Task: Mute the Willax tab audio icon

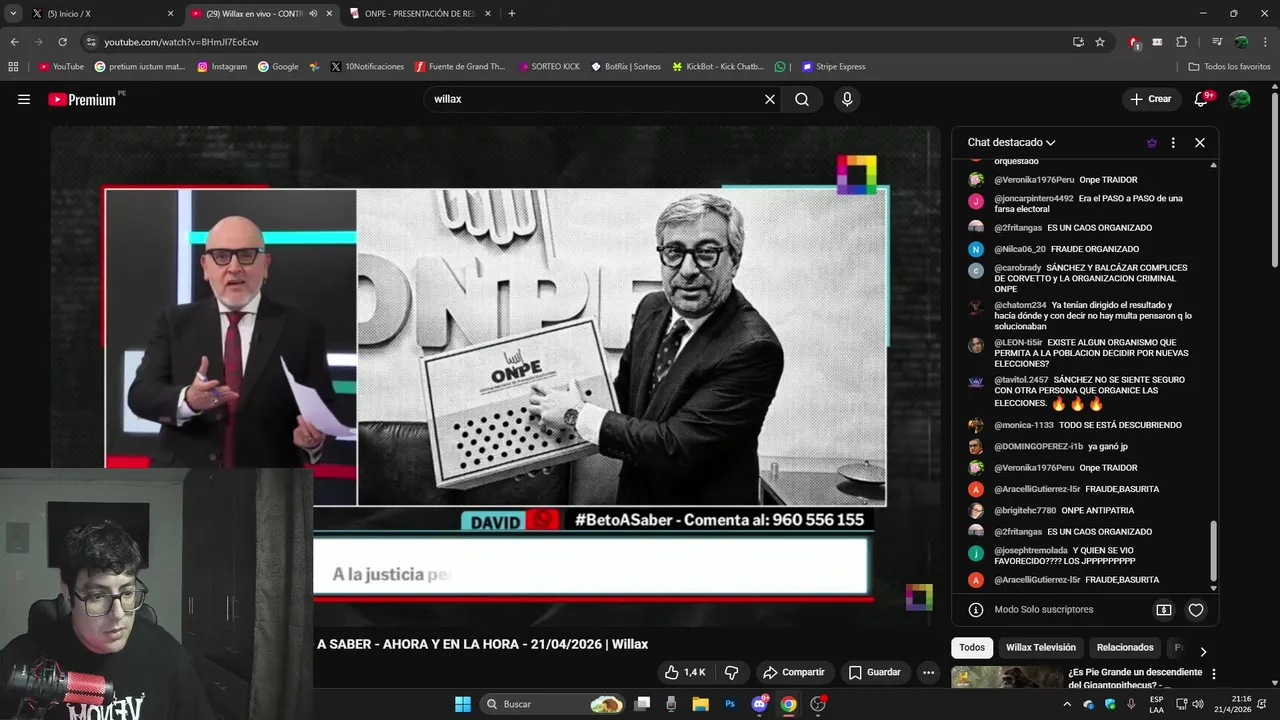Action: tap(313, 14)
